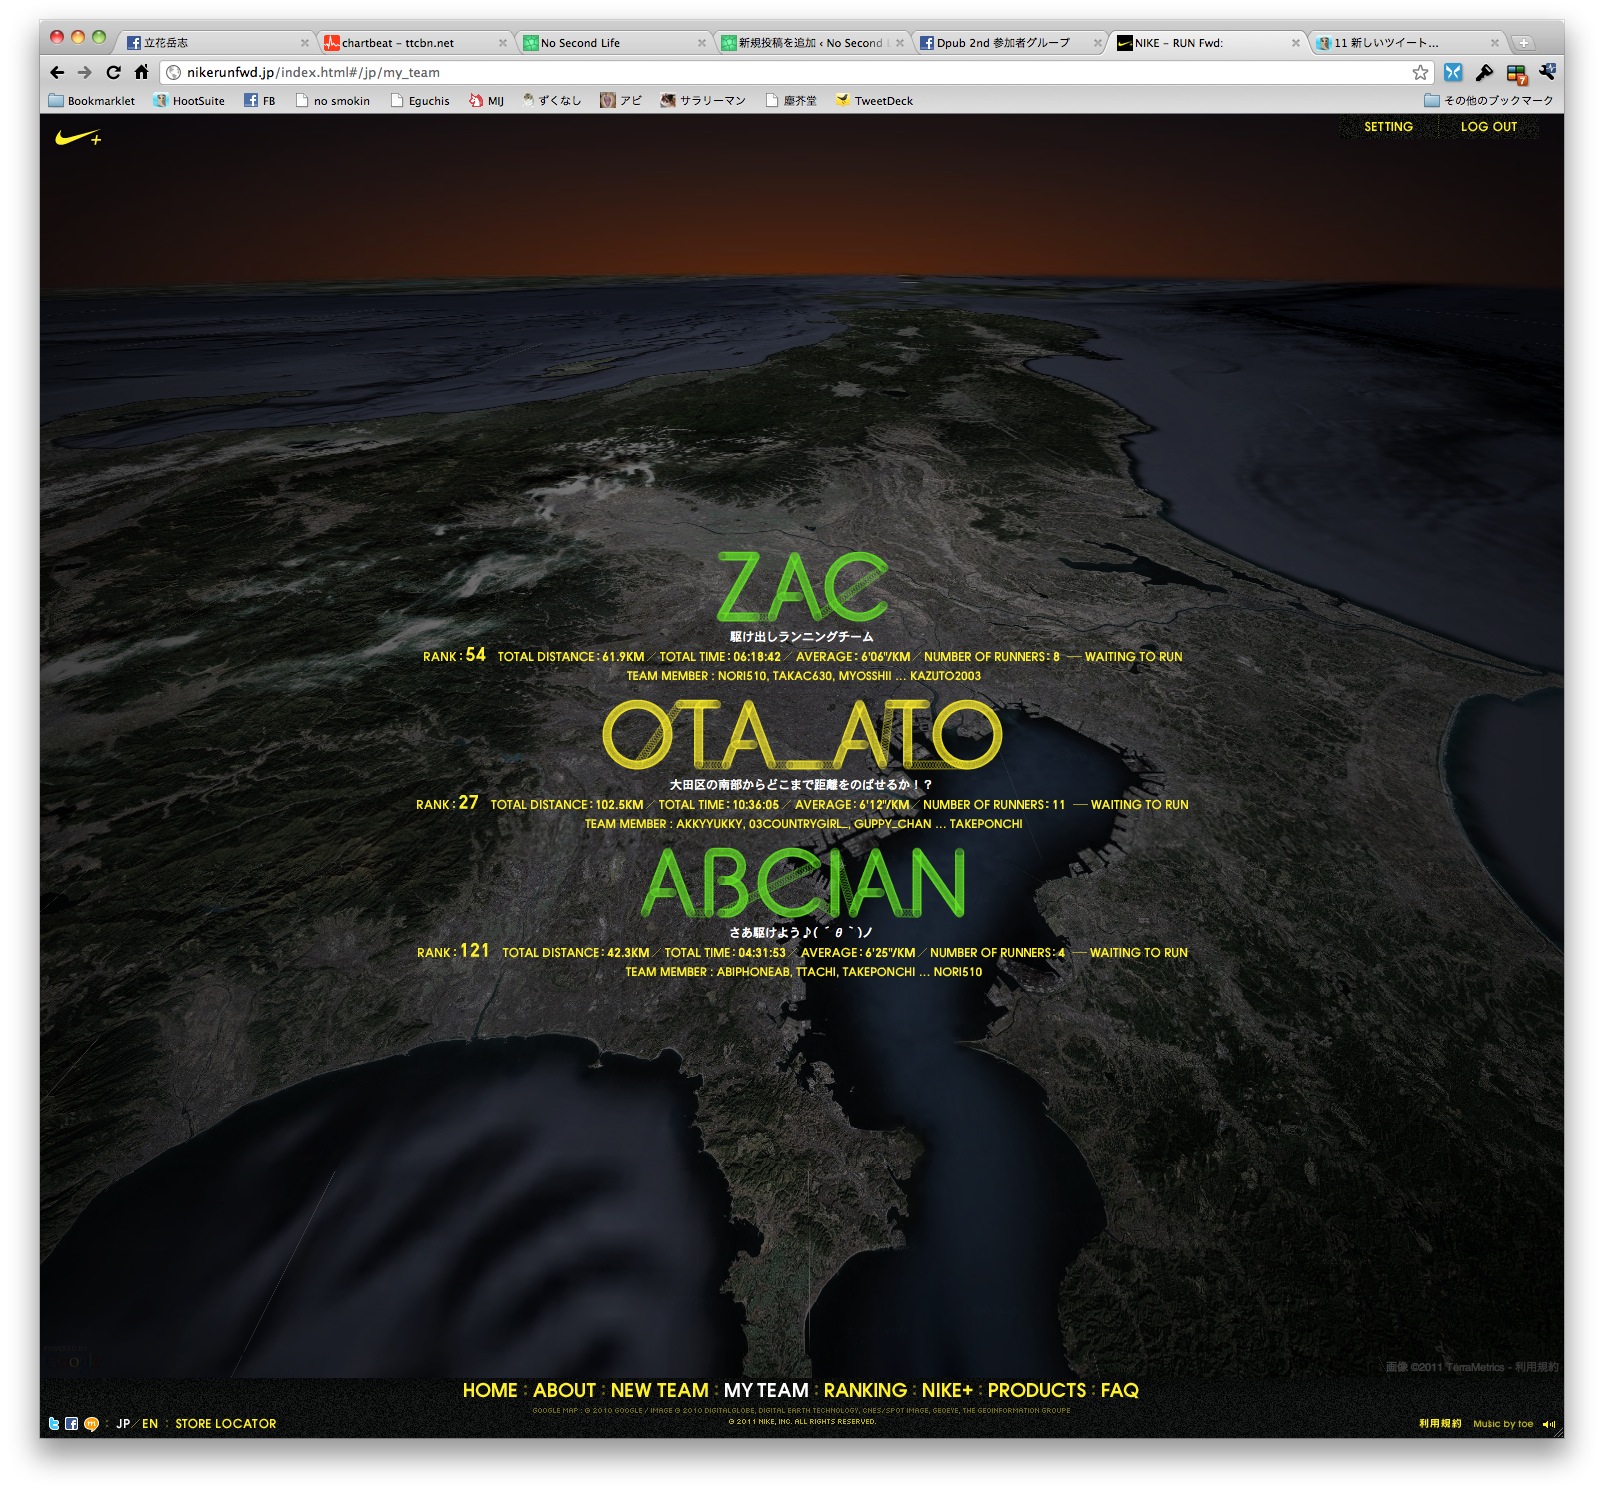Viewport: 1604px width, 1498px height.
Task: Go to HOME in bottom navigation
Action: click(x=490, y=1390)
